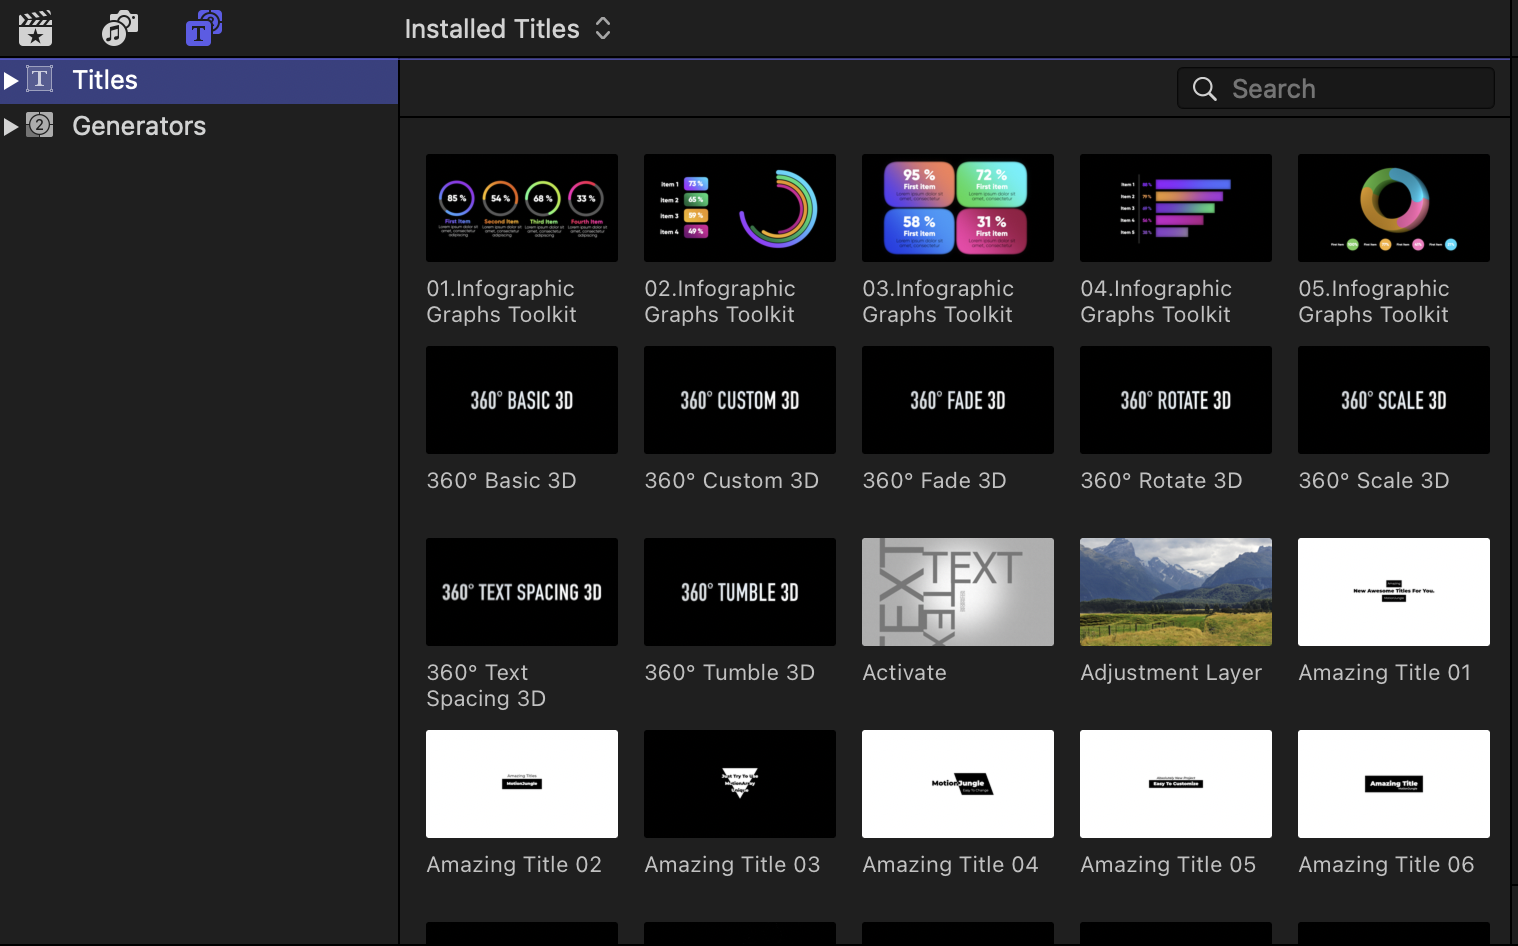This screenshot has height=946, width=1518.
Task: Select the Activate title thumbnail
Action: tap(957, 592)
